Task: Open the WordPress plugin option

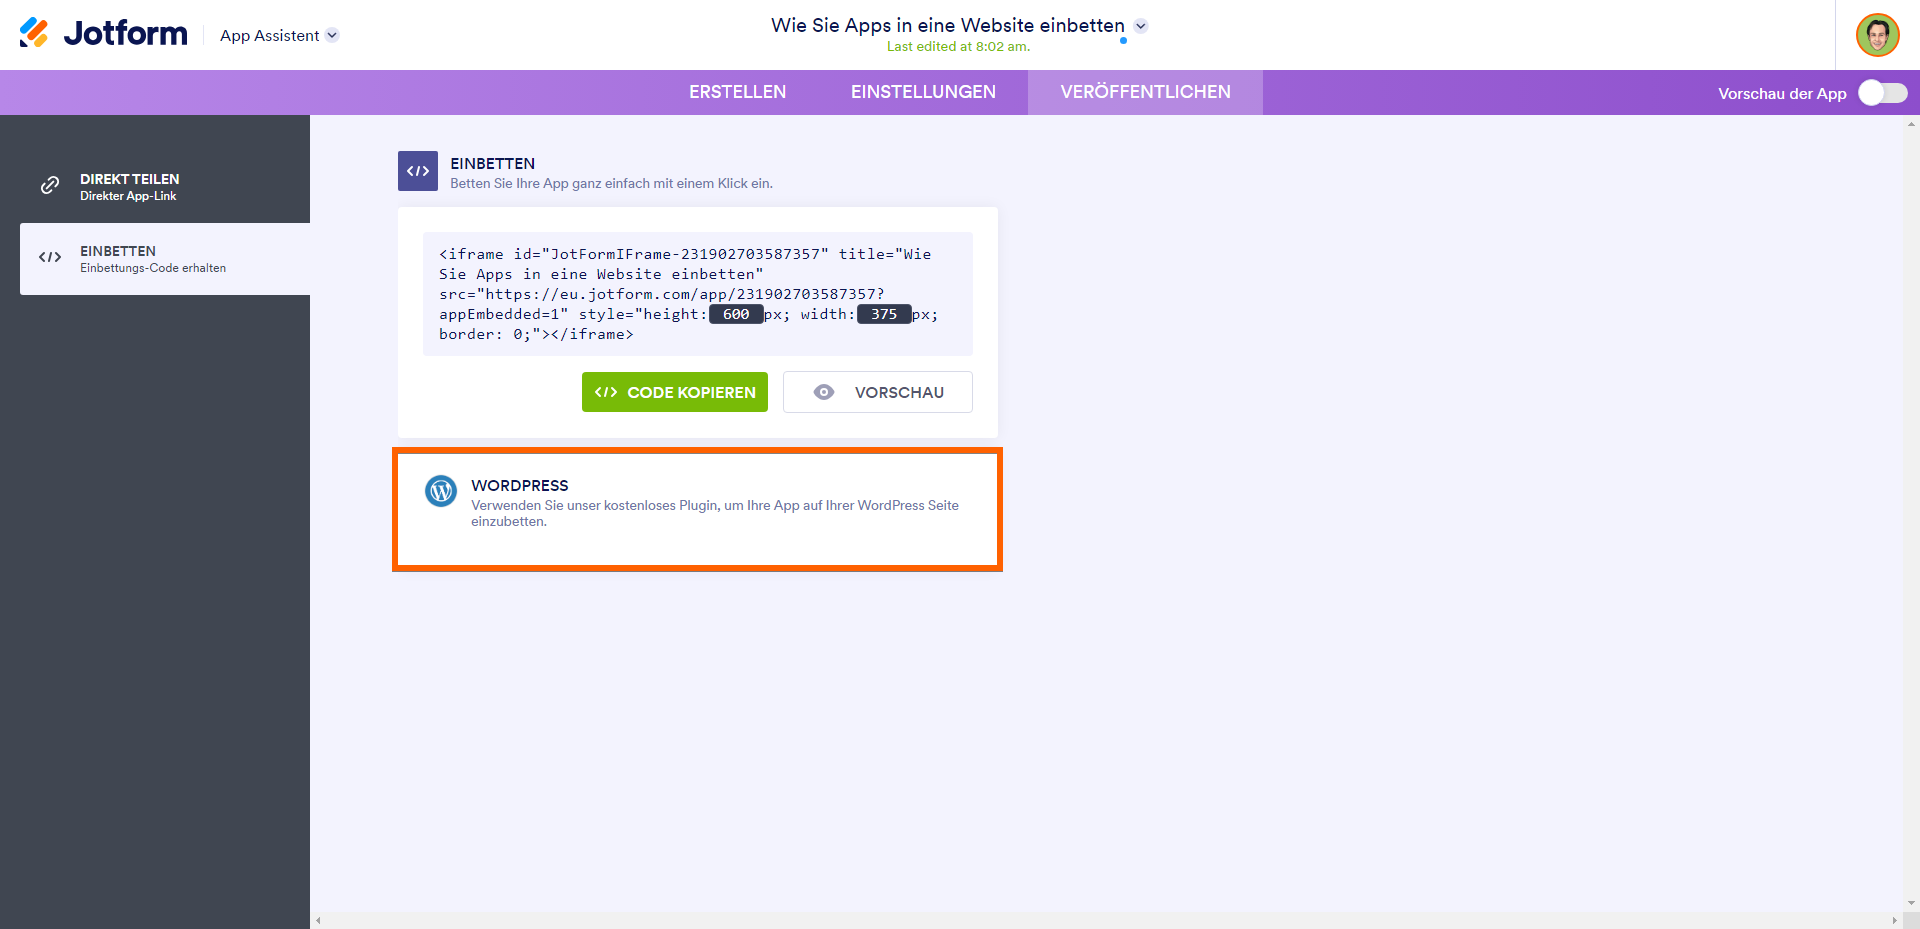Action: tap(697, 510)
